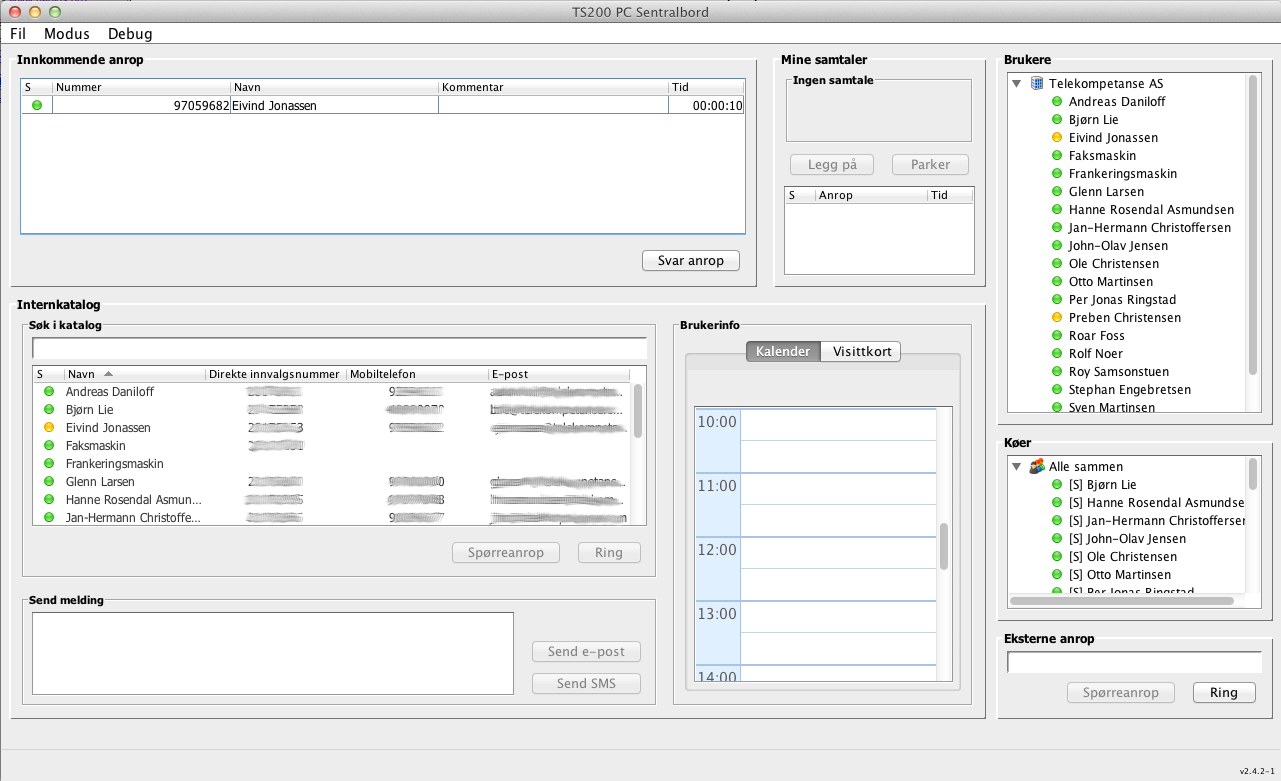Select Per Jonas Ringstad in Brukere tree

tap(1122, 299)
